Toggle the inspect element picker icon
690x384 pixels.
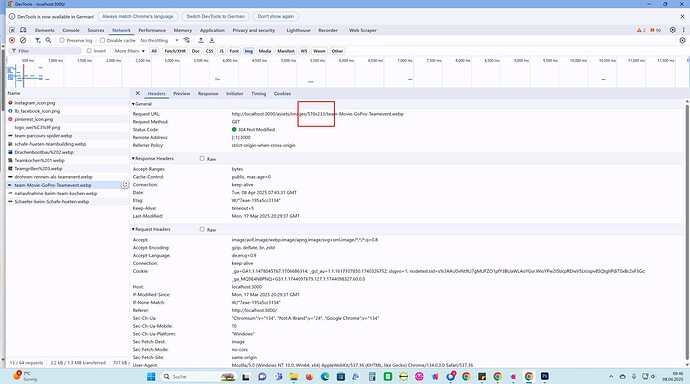12,30
